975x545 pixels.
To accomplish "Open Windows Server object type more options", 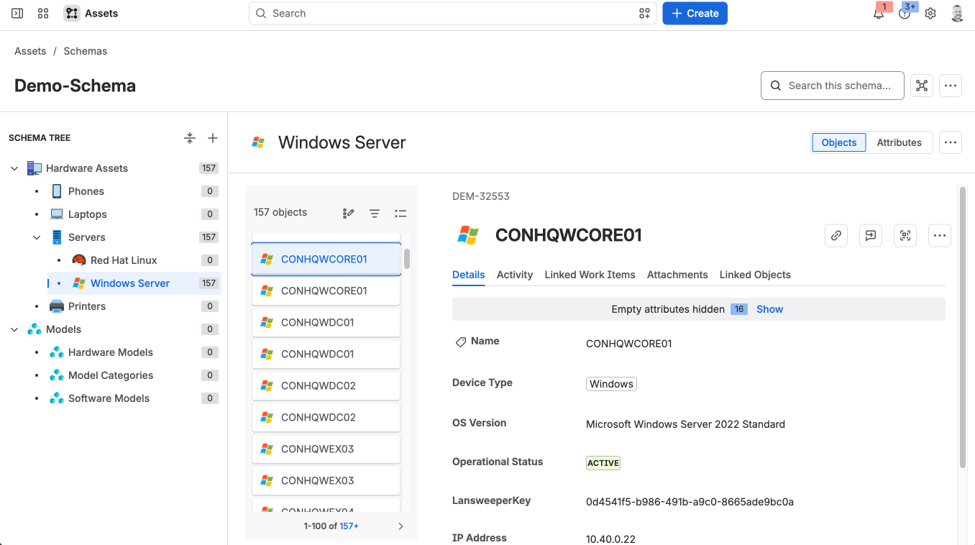I will (950, 142).
